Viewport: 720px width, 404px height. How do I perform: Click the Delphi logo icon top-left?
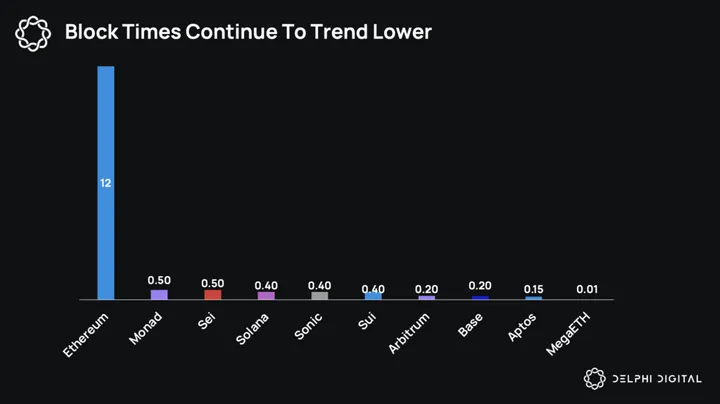coord(33,33)
